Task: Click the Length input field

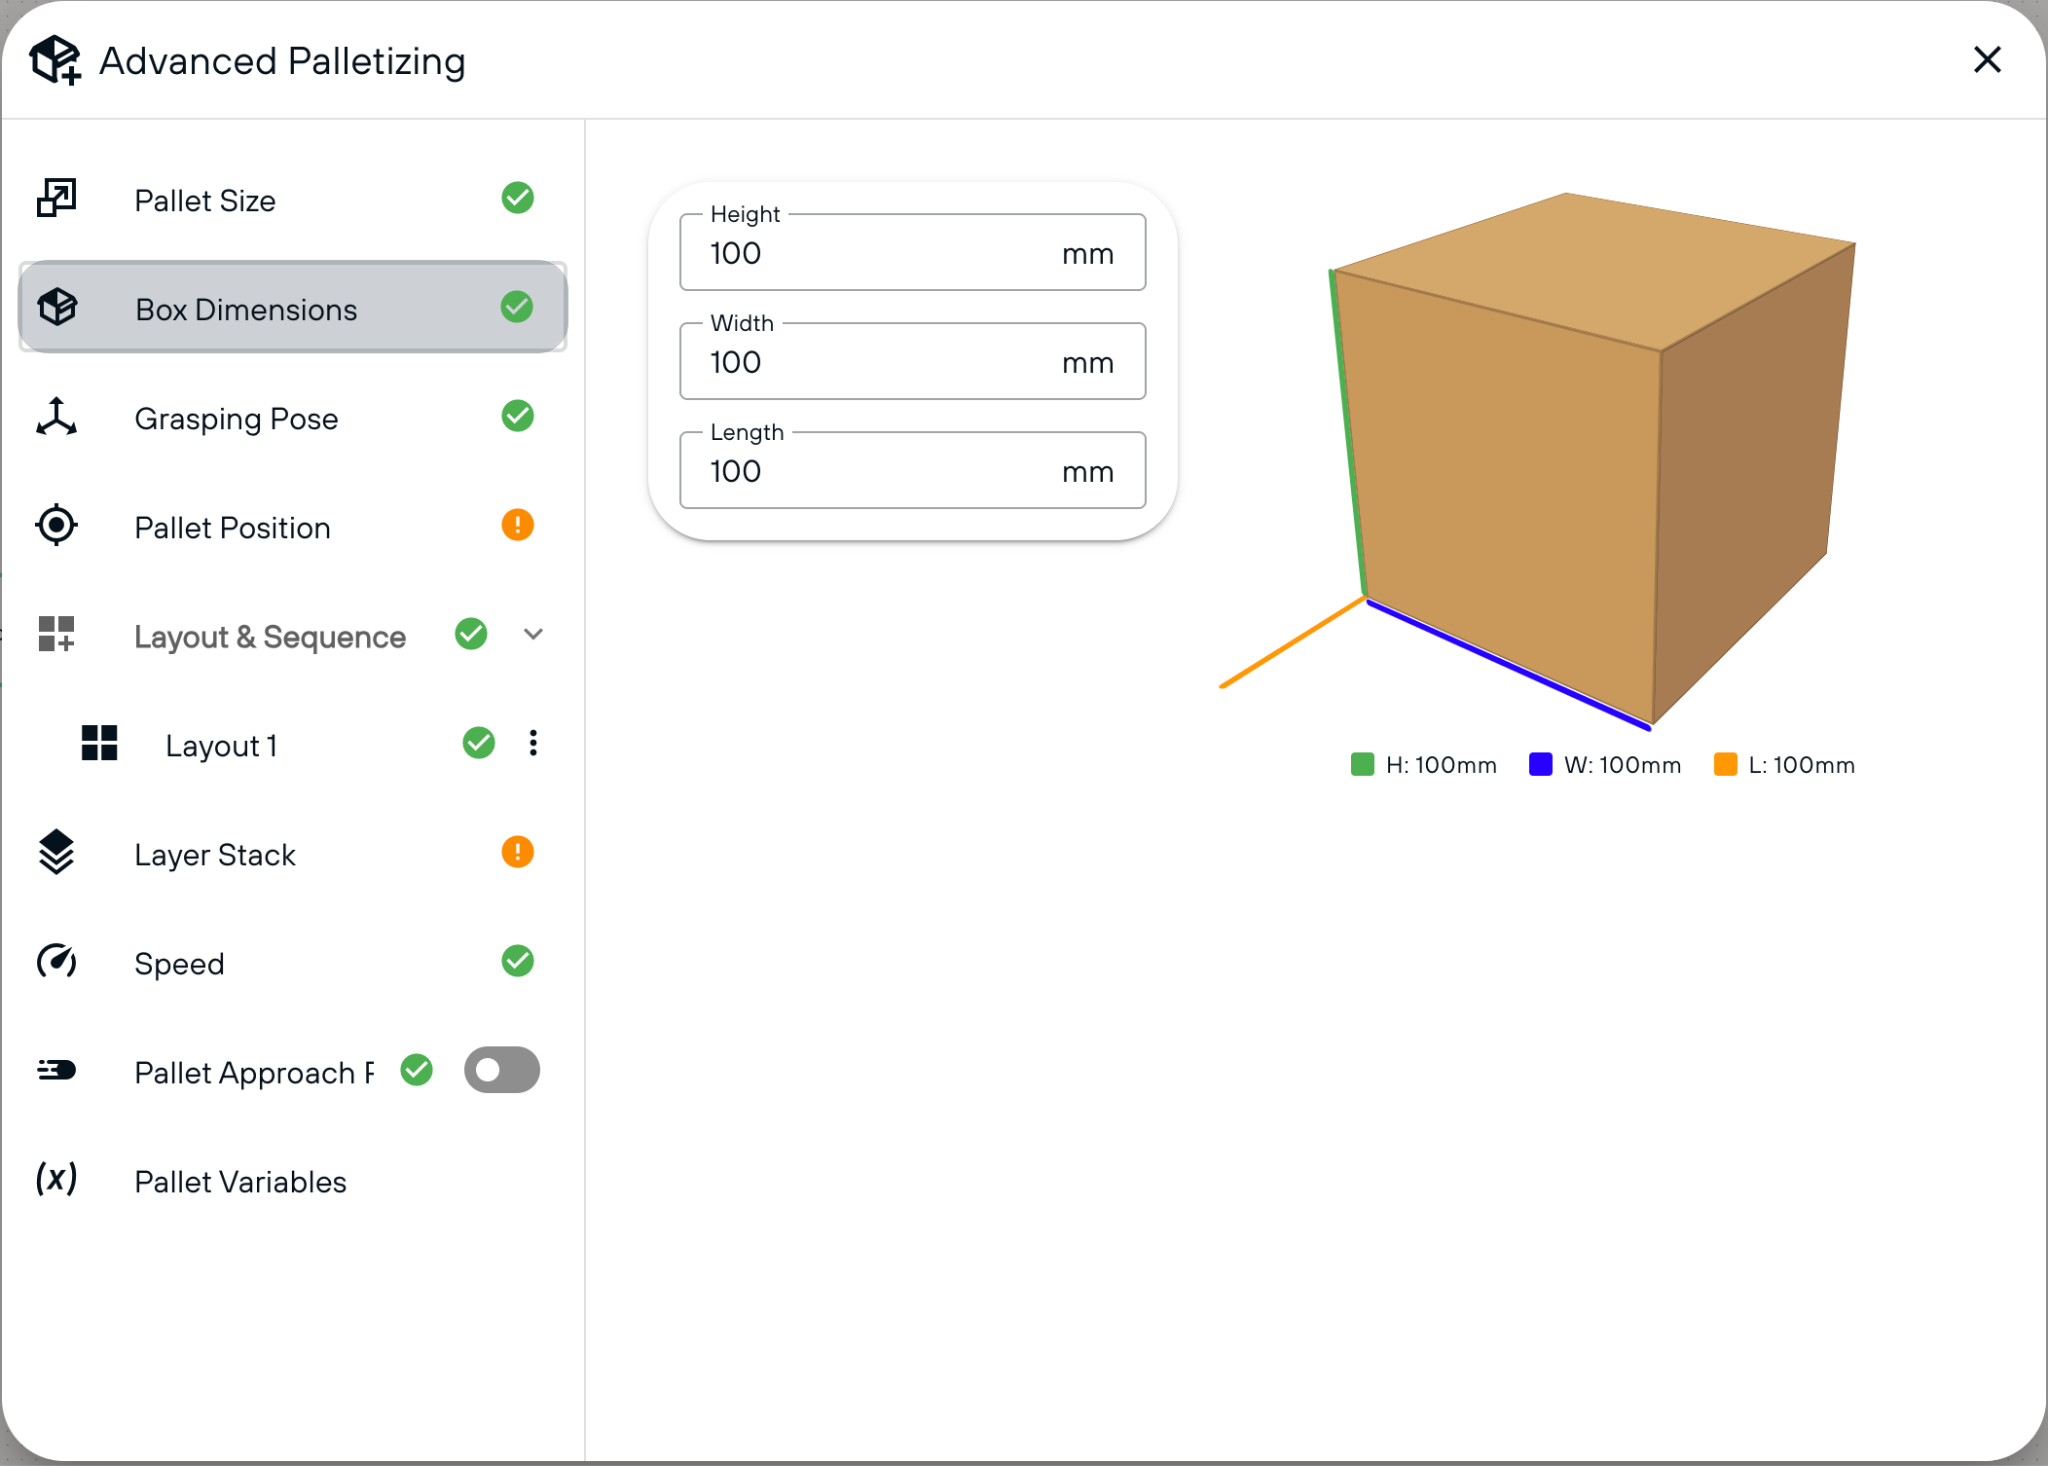Action: (x=912, y=470)
